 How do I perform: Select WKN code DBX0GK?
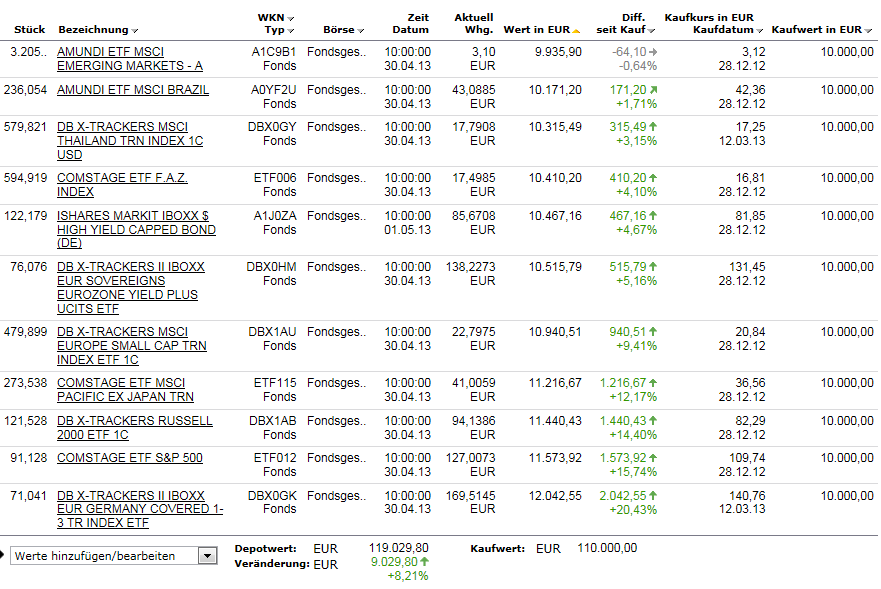tap(272, 496)
